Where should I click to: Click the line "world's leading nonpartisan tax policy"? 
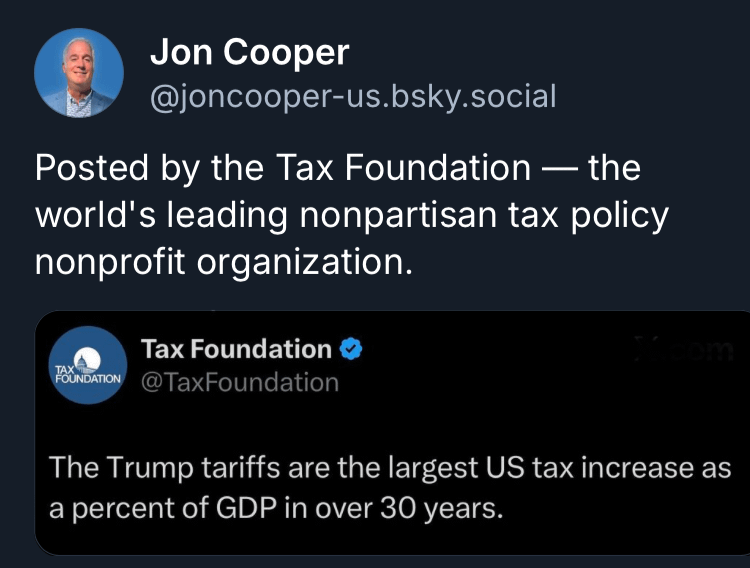(x=352, y=214)
